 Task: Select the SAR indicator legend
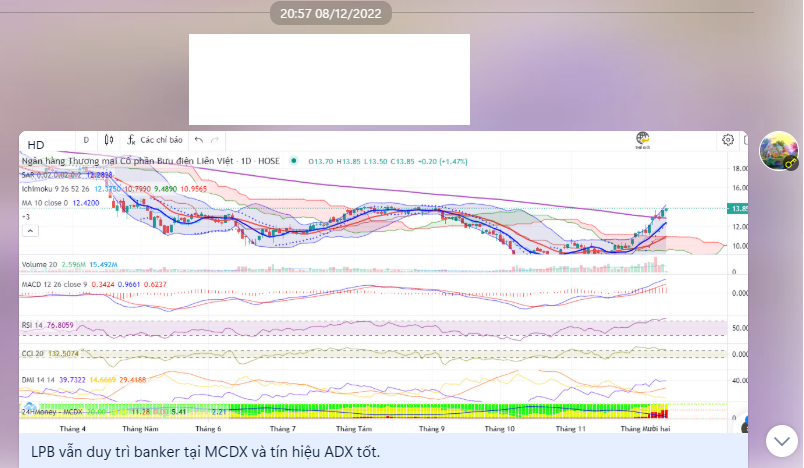(67, 175)
